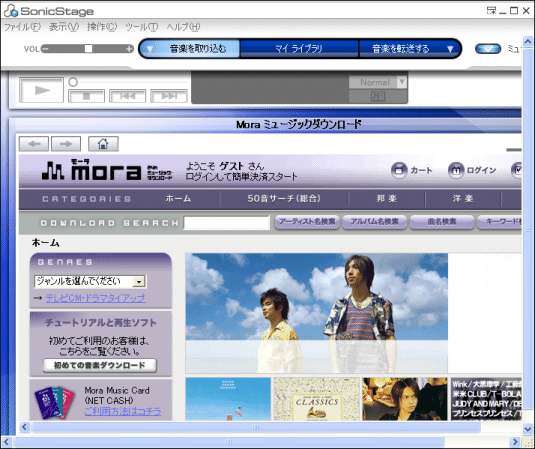This screenshot has height=449, width=535.
Task: Click the browser Back arrow button
Action: (34, 144)
